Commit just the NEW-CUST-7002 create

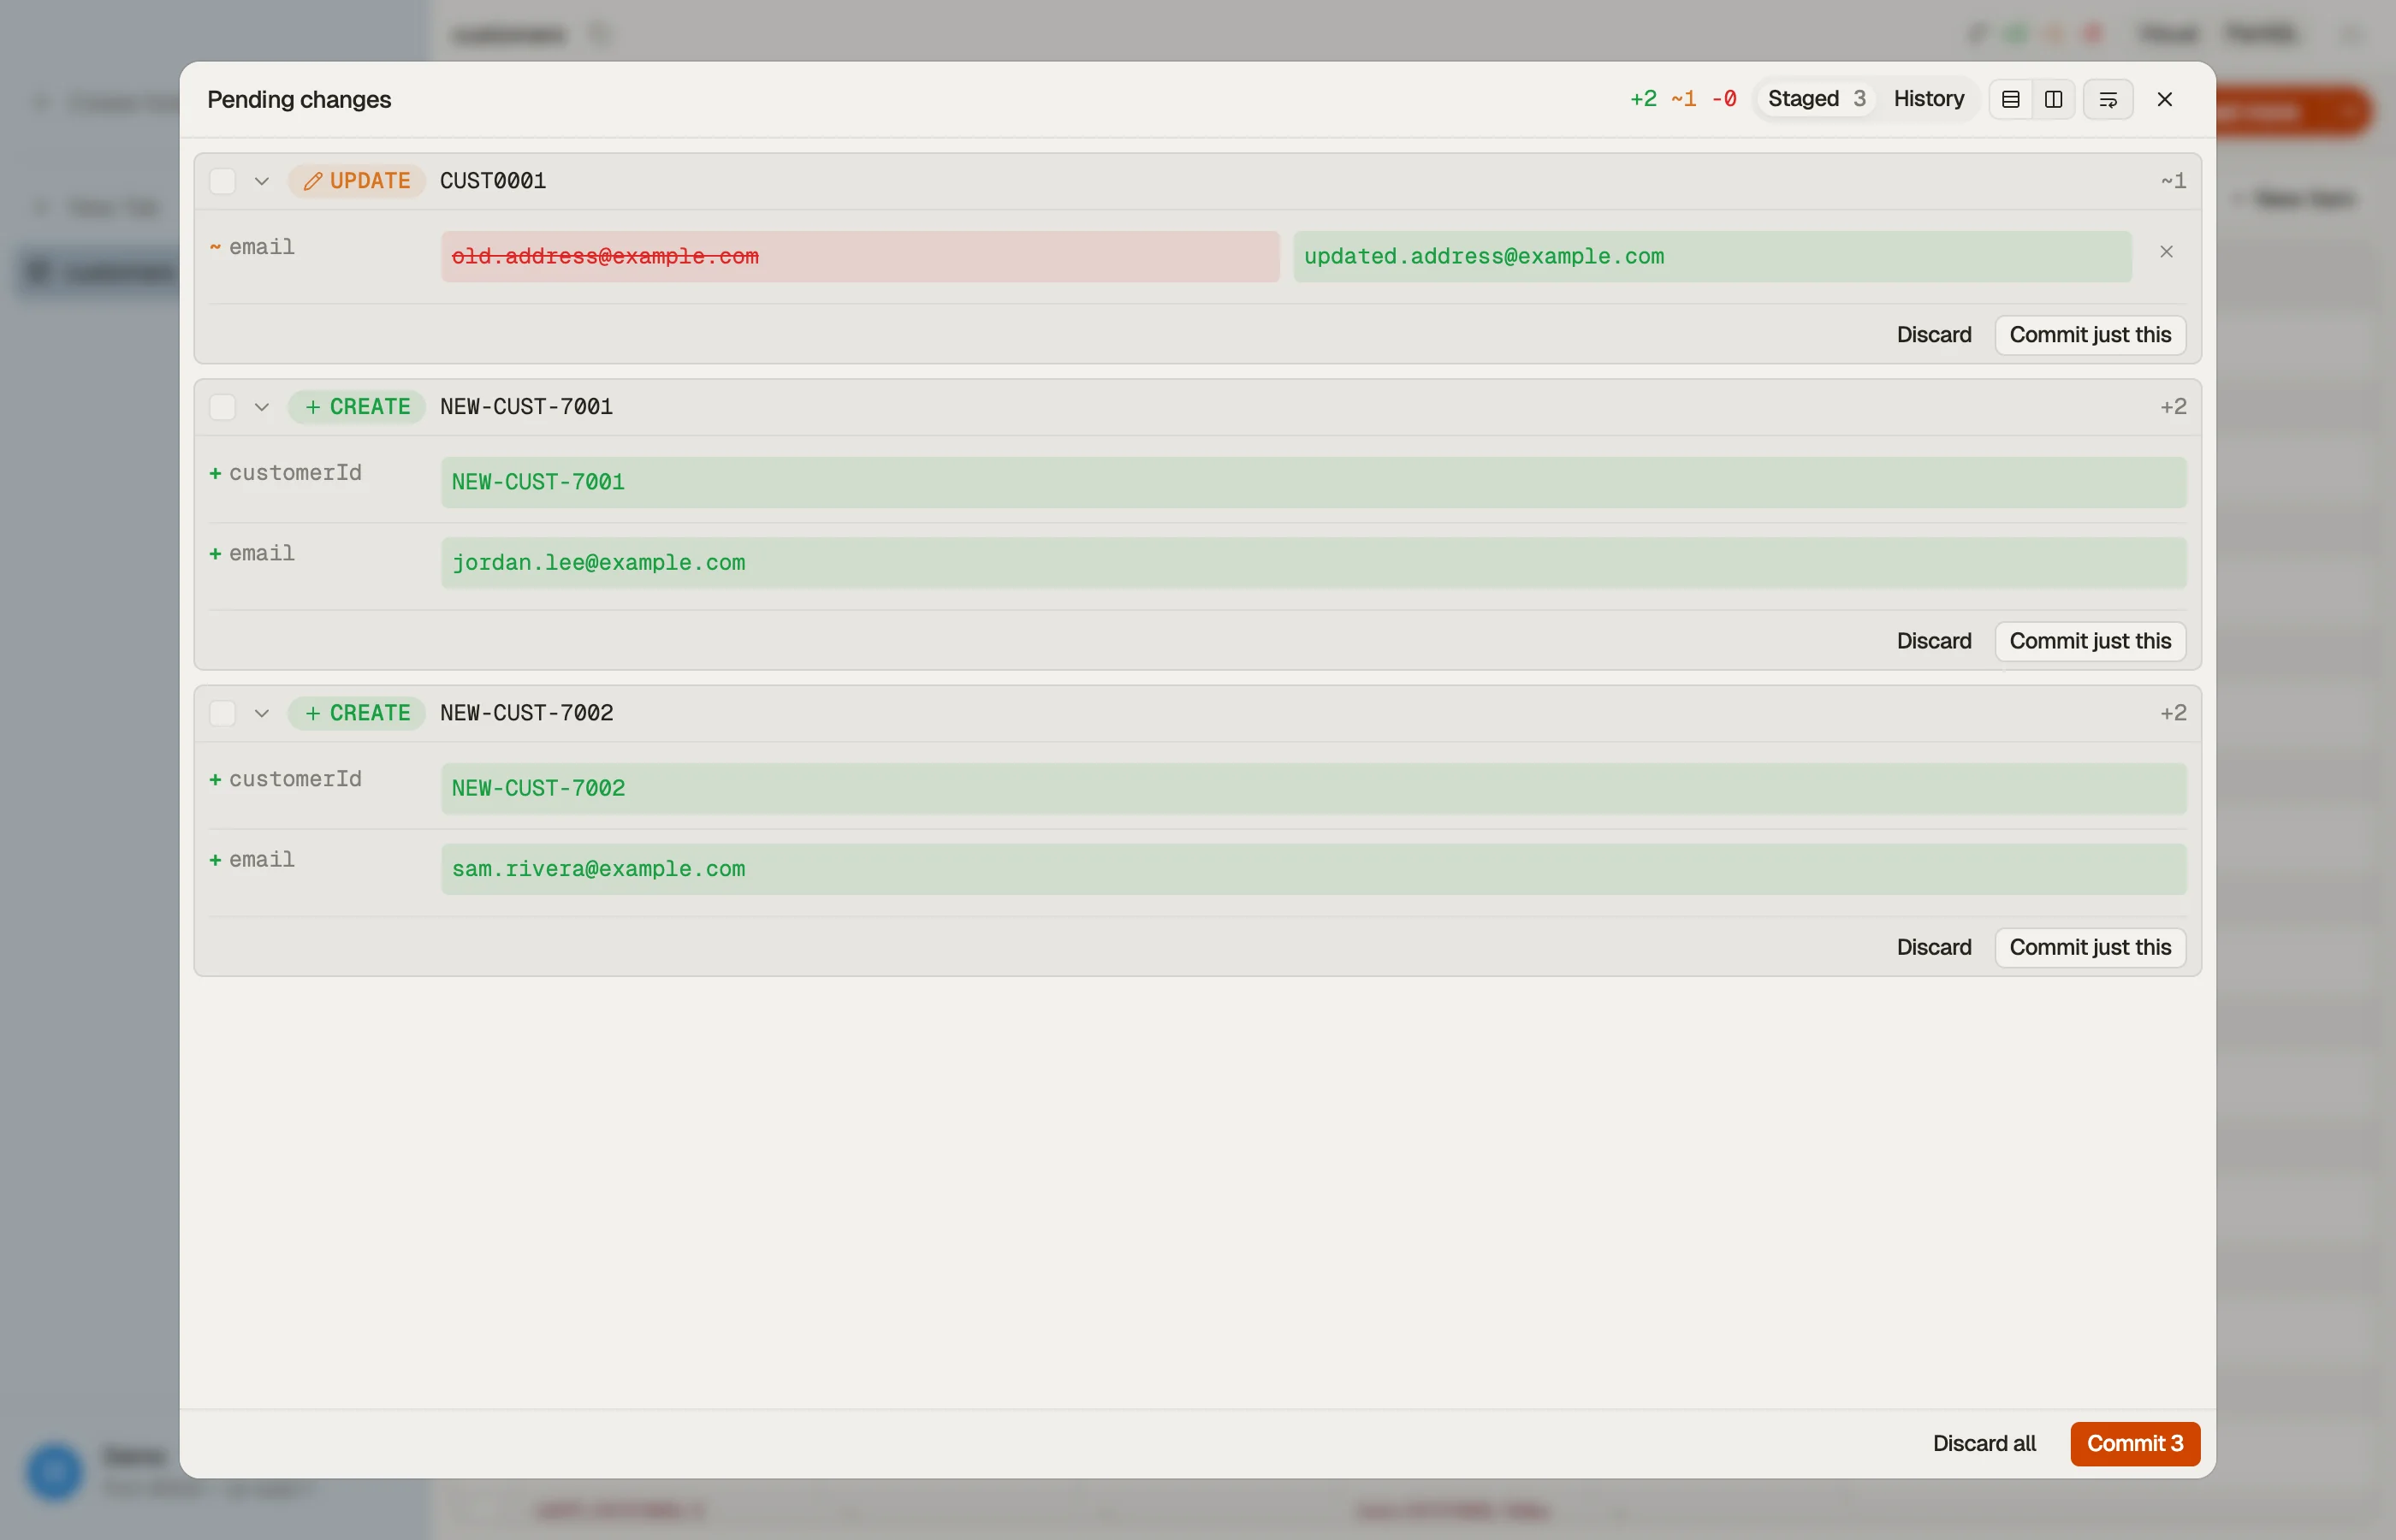[x=2090, y=947]
